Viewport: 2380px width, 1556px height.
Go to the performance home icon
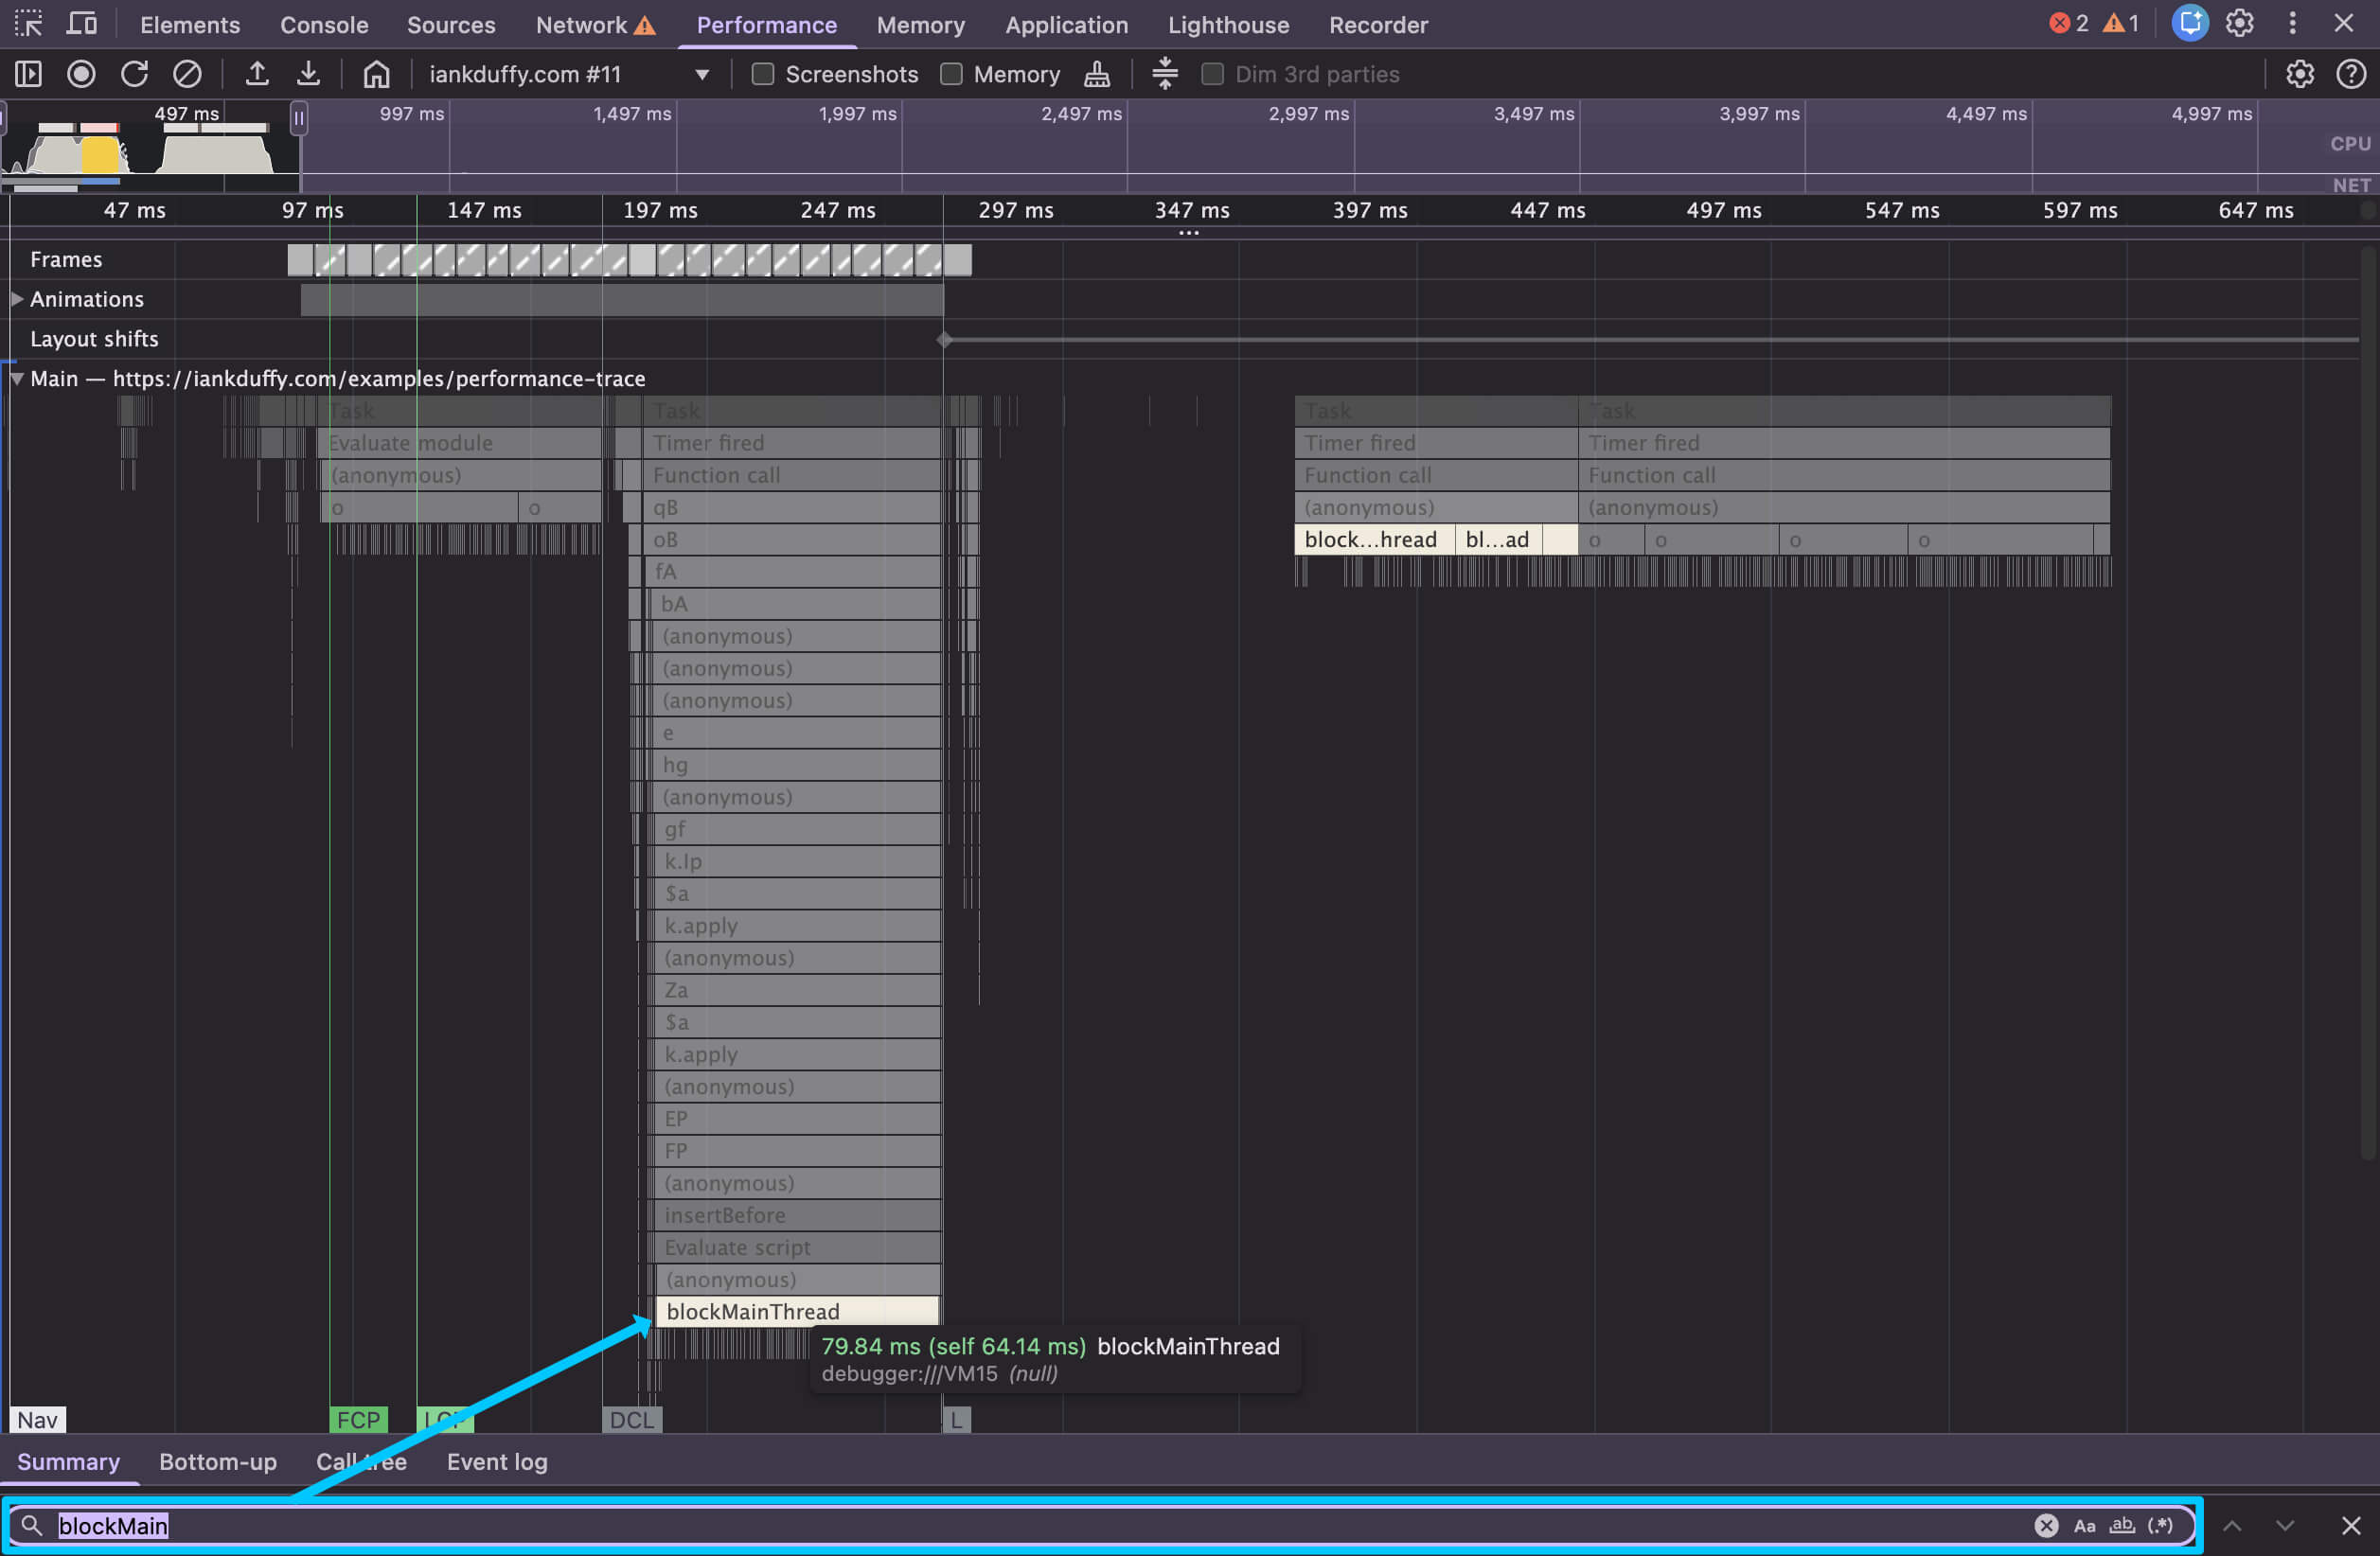tap(376, 74)
